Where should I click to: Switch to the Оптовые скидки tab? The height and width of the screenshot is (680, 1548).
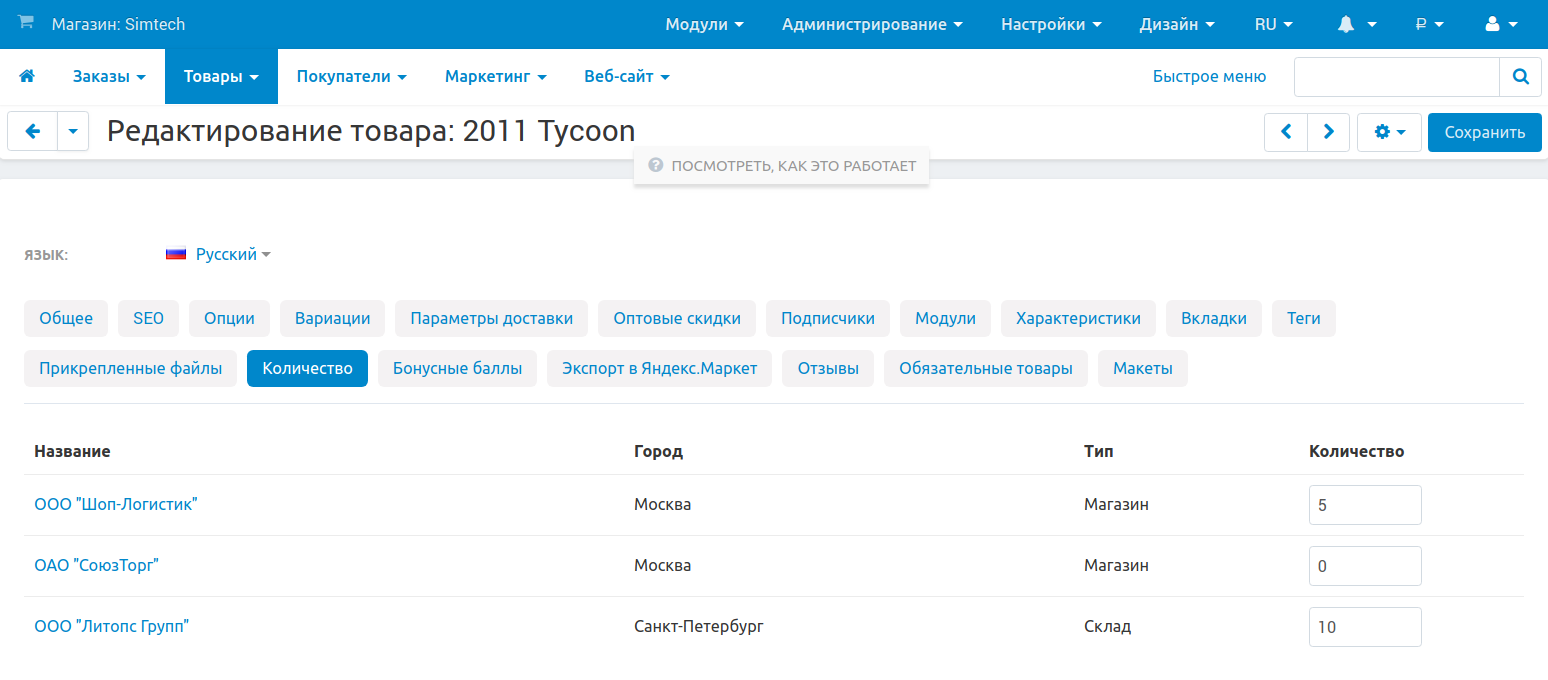click(676, 318)
